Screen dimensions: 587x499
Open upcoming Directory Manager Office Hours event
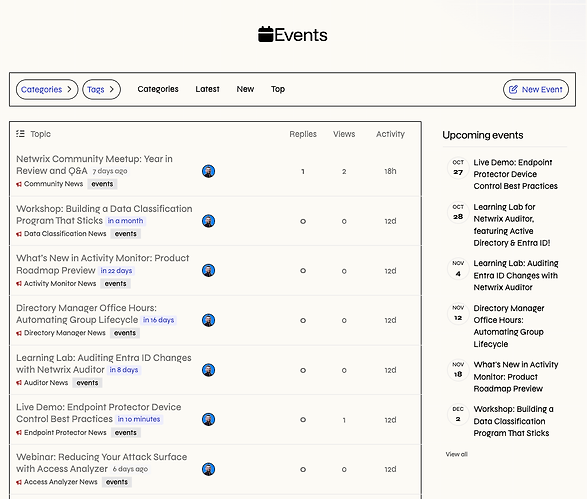(509, 326)
